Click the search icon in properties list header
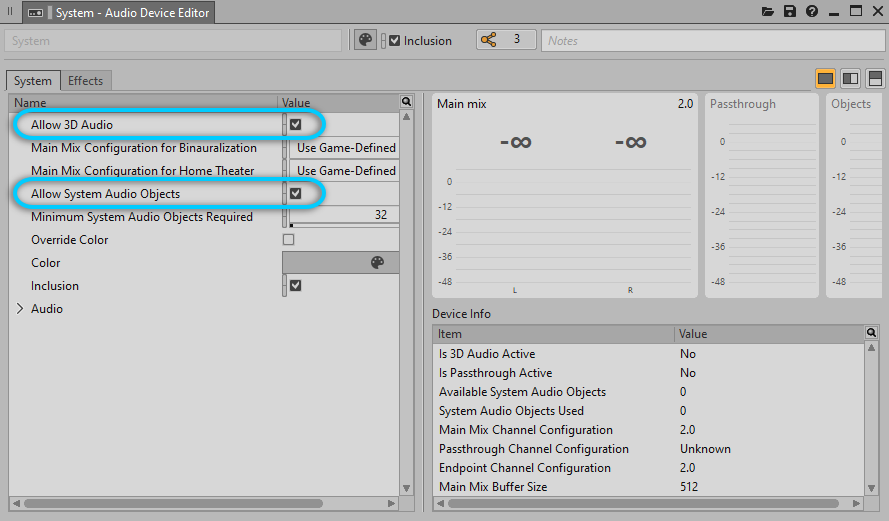 (406, 102)
